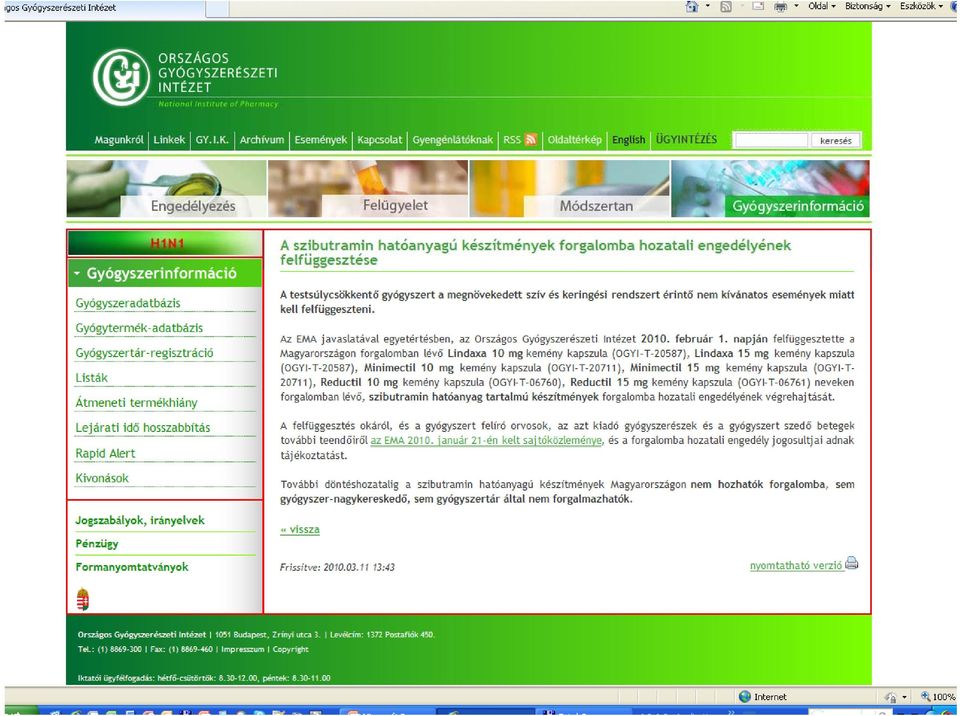Click the printer icon beside nyomtatható verzió
960x716 pixels.
click(x=852, y=563)
